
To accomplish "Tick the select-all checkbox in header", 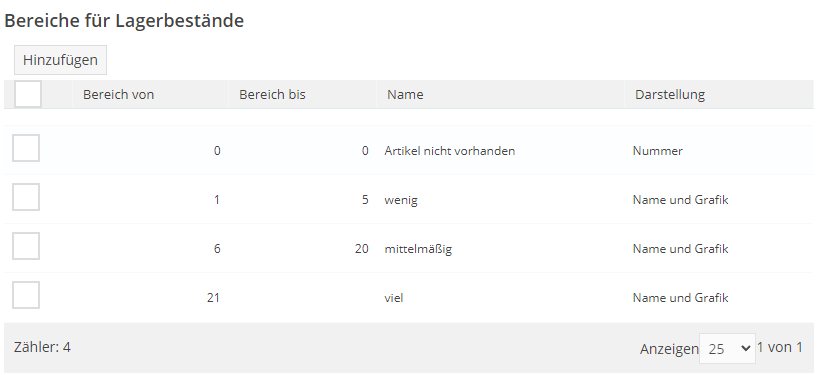I will point(28,95).
